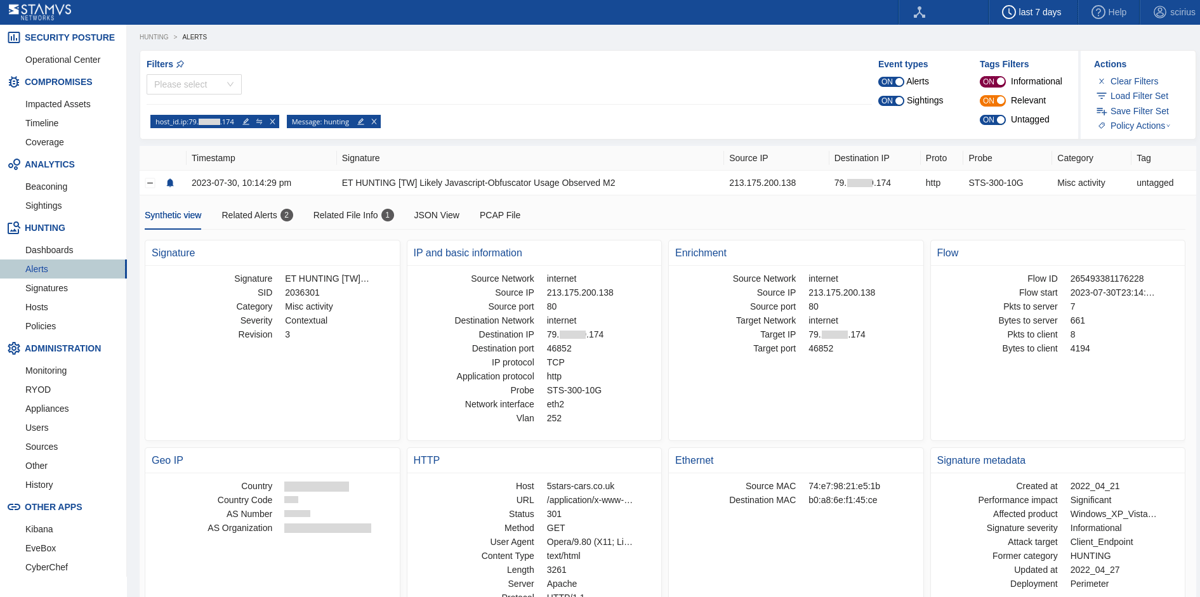This screenshot has width=1200, height=597.
Task: Click the Analytics section icon
Action: (x=14, y=164)
